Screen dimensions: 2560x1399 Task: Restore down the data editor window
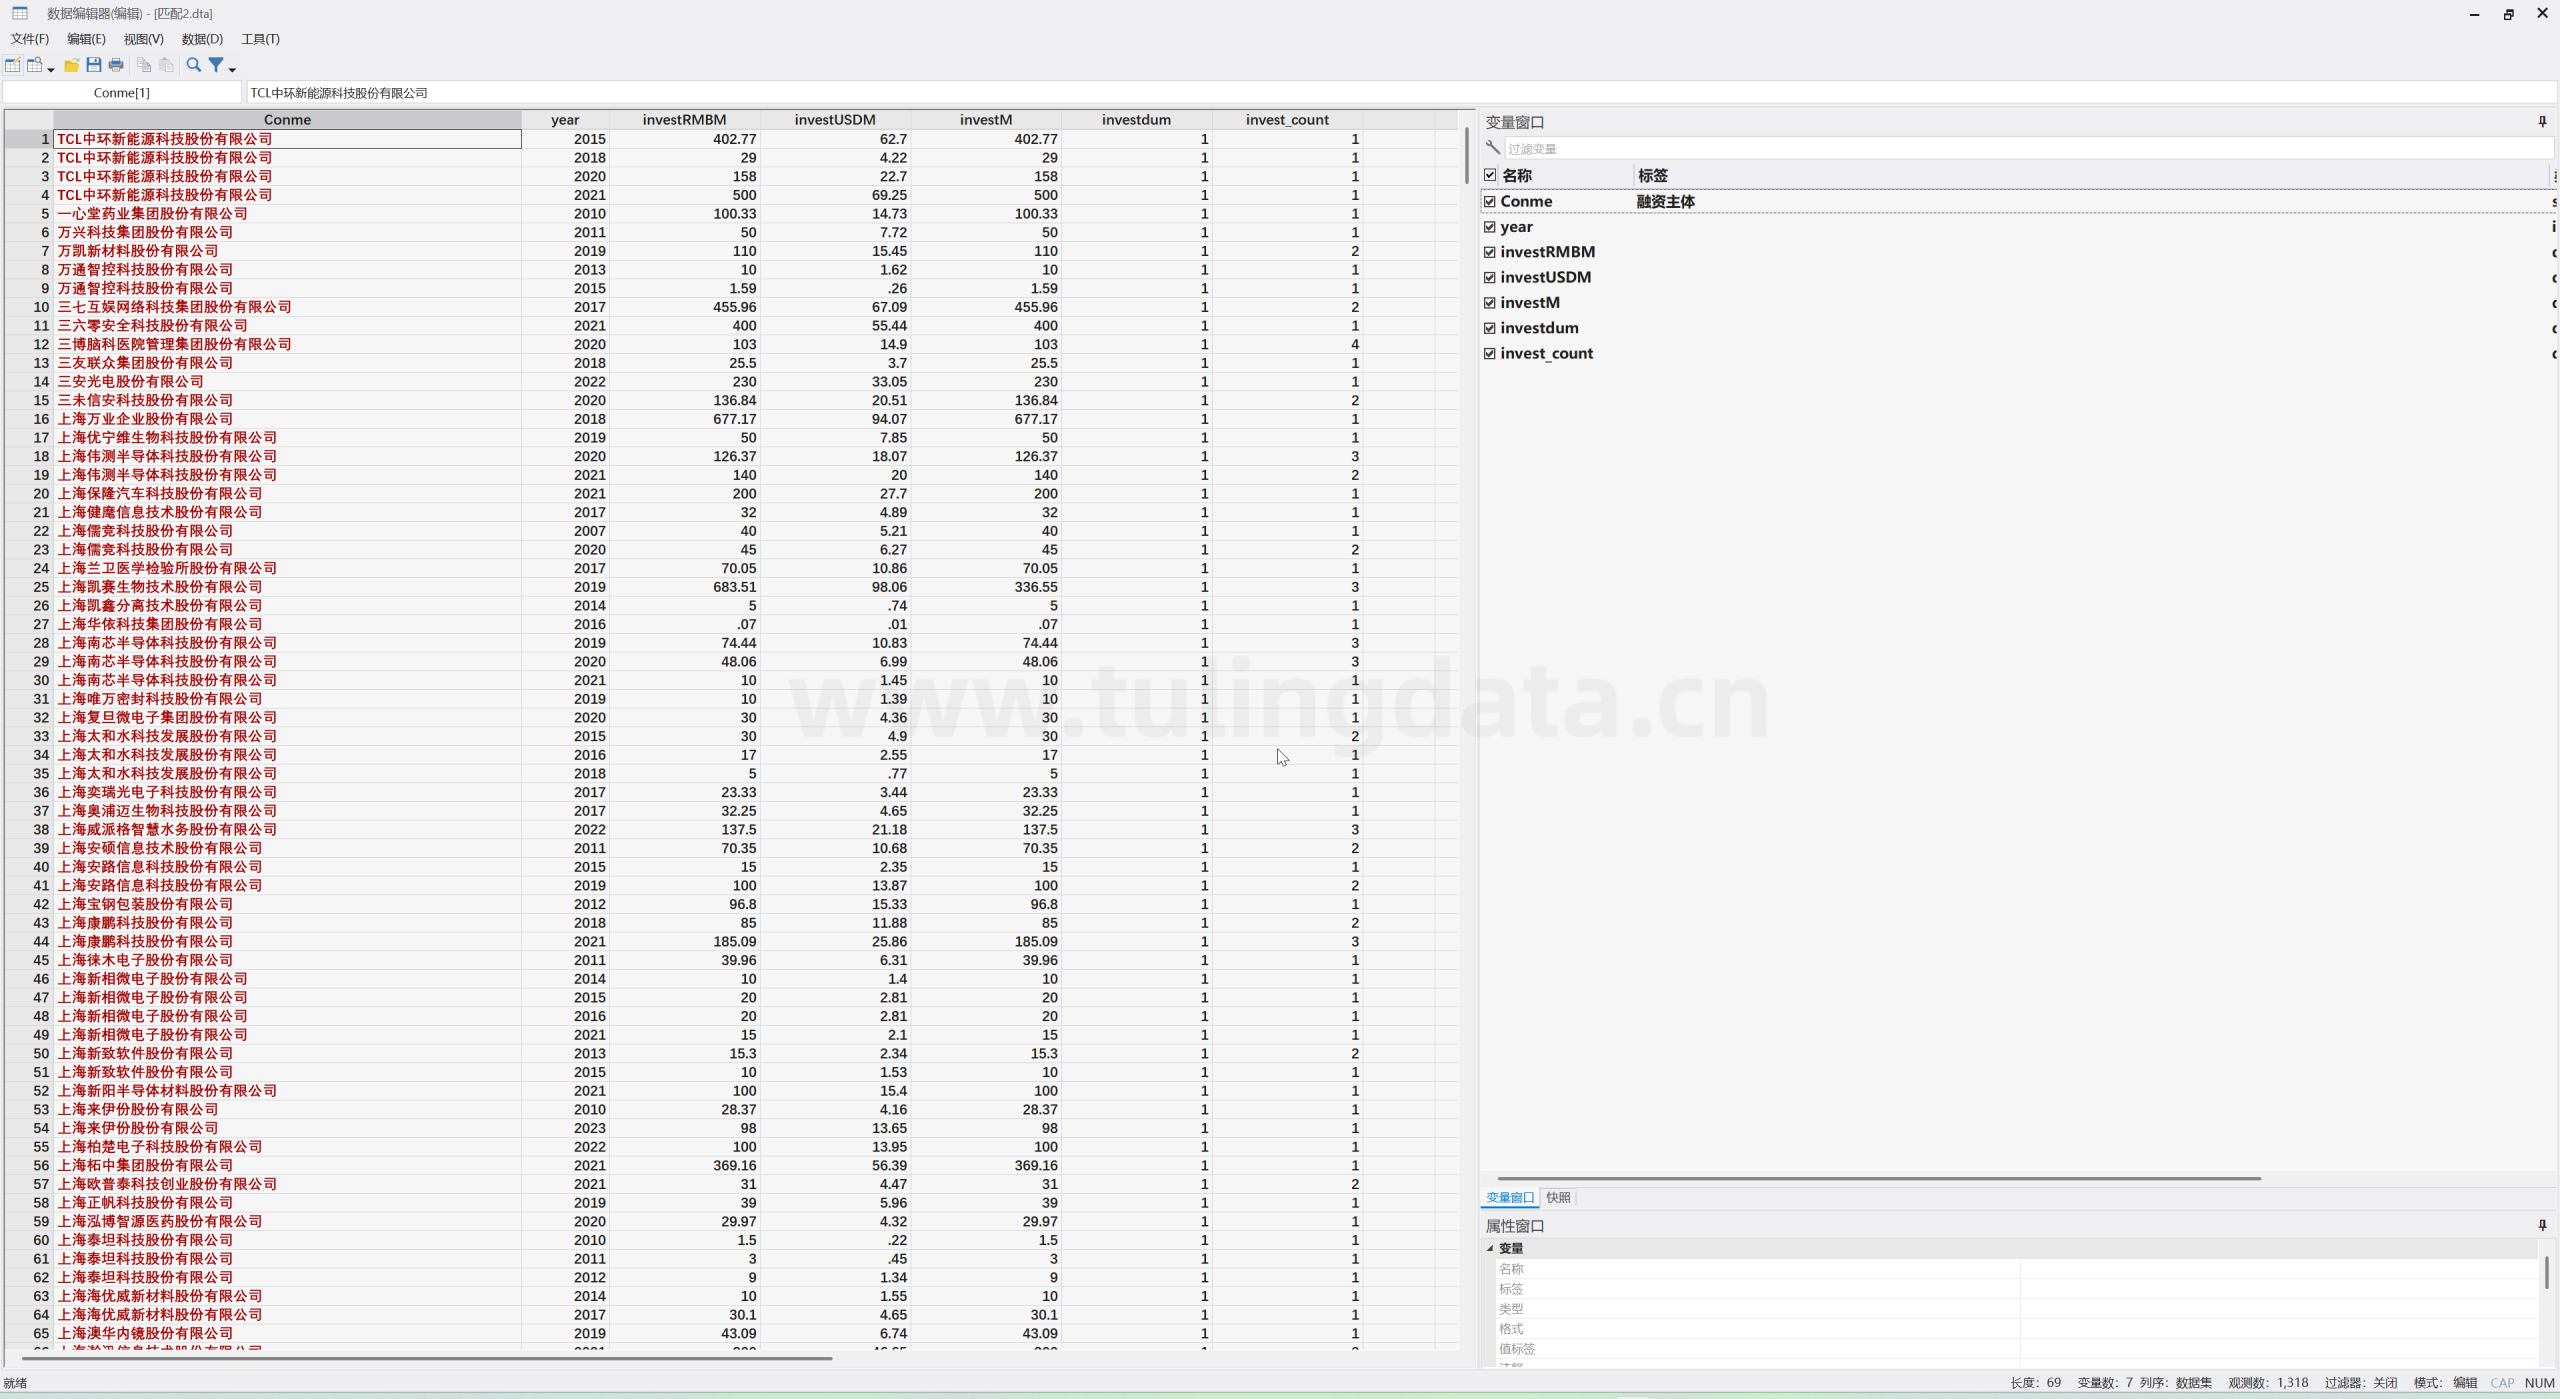click(x=2509, y=14)
